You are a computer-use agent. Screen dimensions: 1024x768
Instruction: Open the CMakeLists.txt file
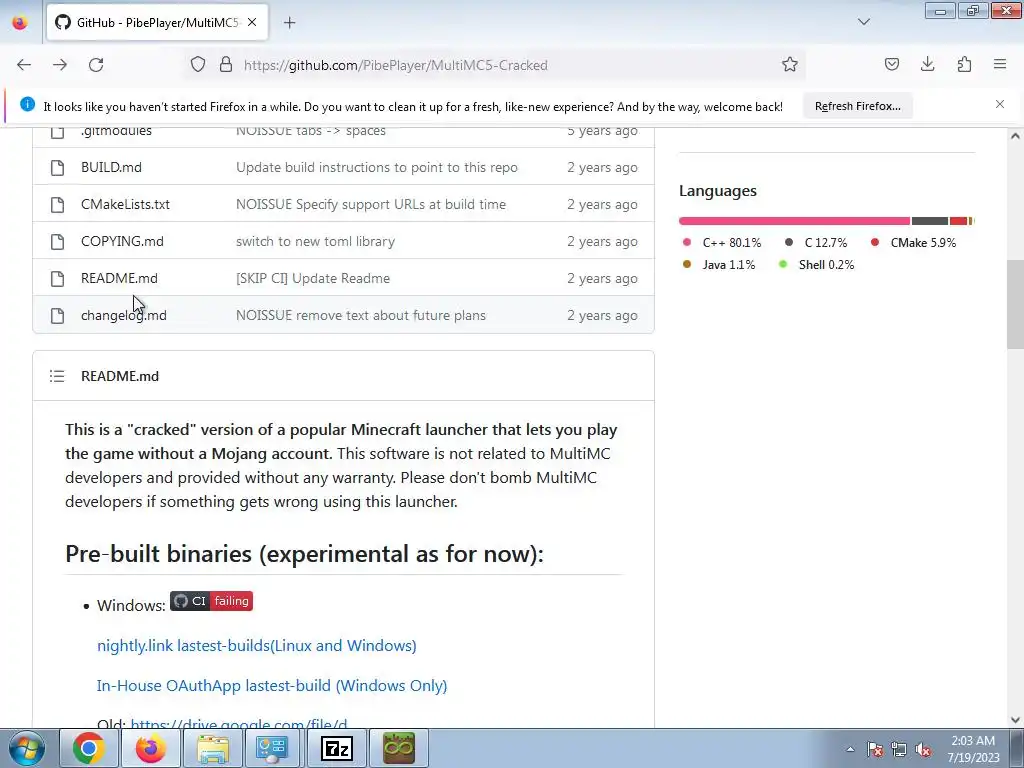coord(125,204)
